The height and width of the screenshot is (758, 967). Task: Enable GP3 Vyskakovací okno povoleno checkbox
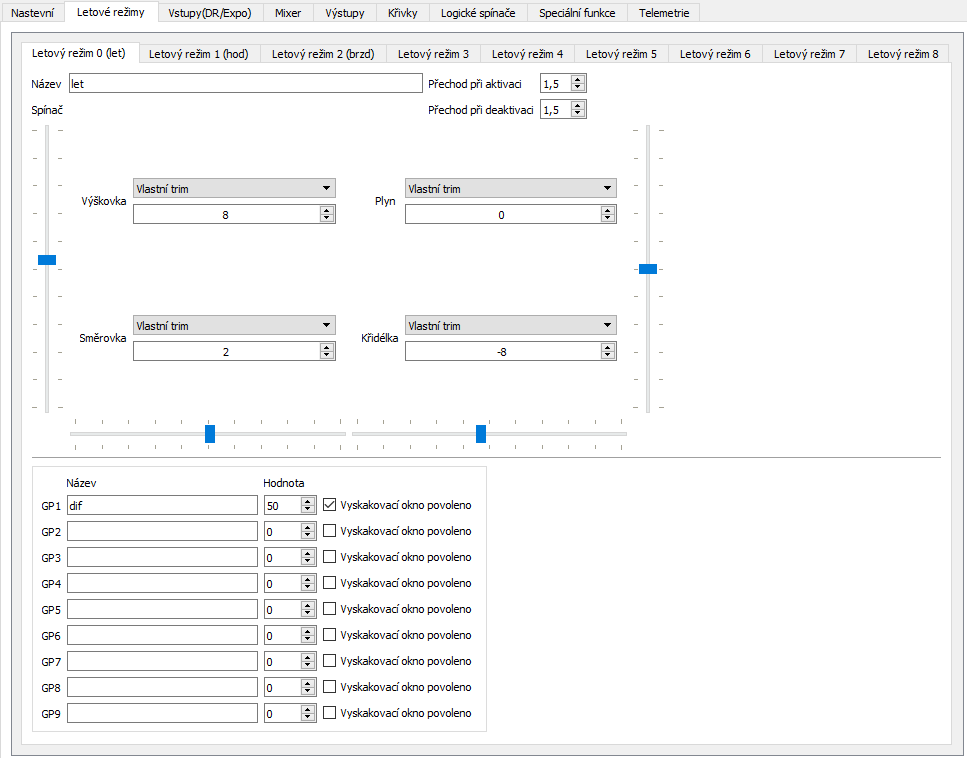(x=330, y=557)
